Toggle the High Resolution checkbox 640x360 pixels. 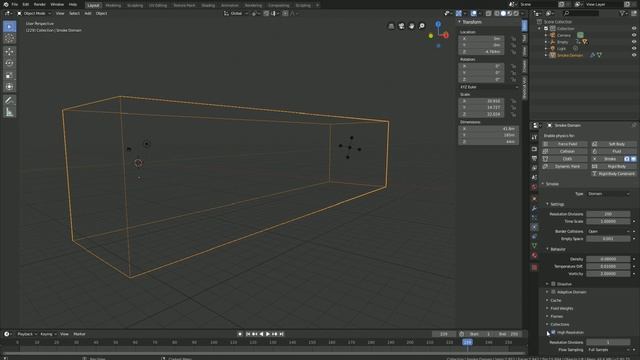point(553,332)
